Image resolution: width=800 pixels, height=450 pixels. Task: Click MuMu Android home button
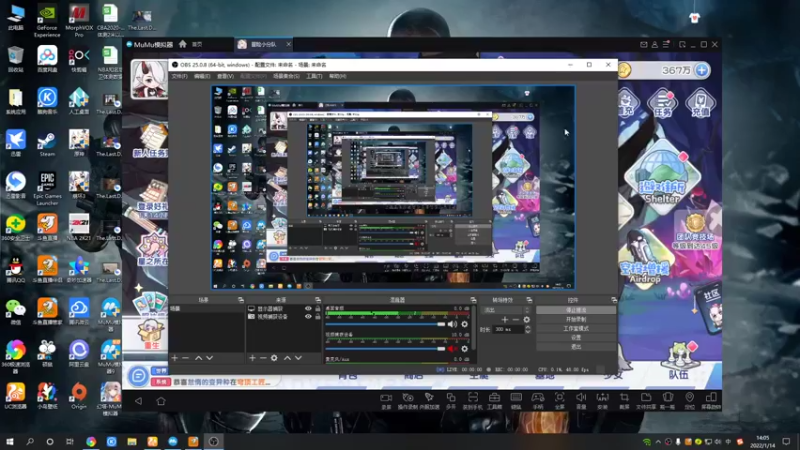161,401
